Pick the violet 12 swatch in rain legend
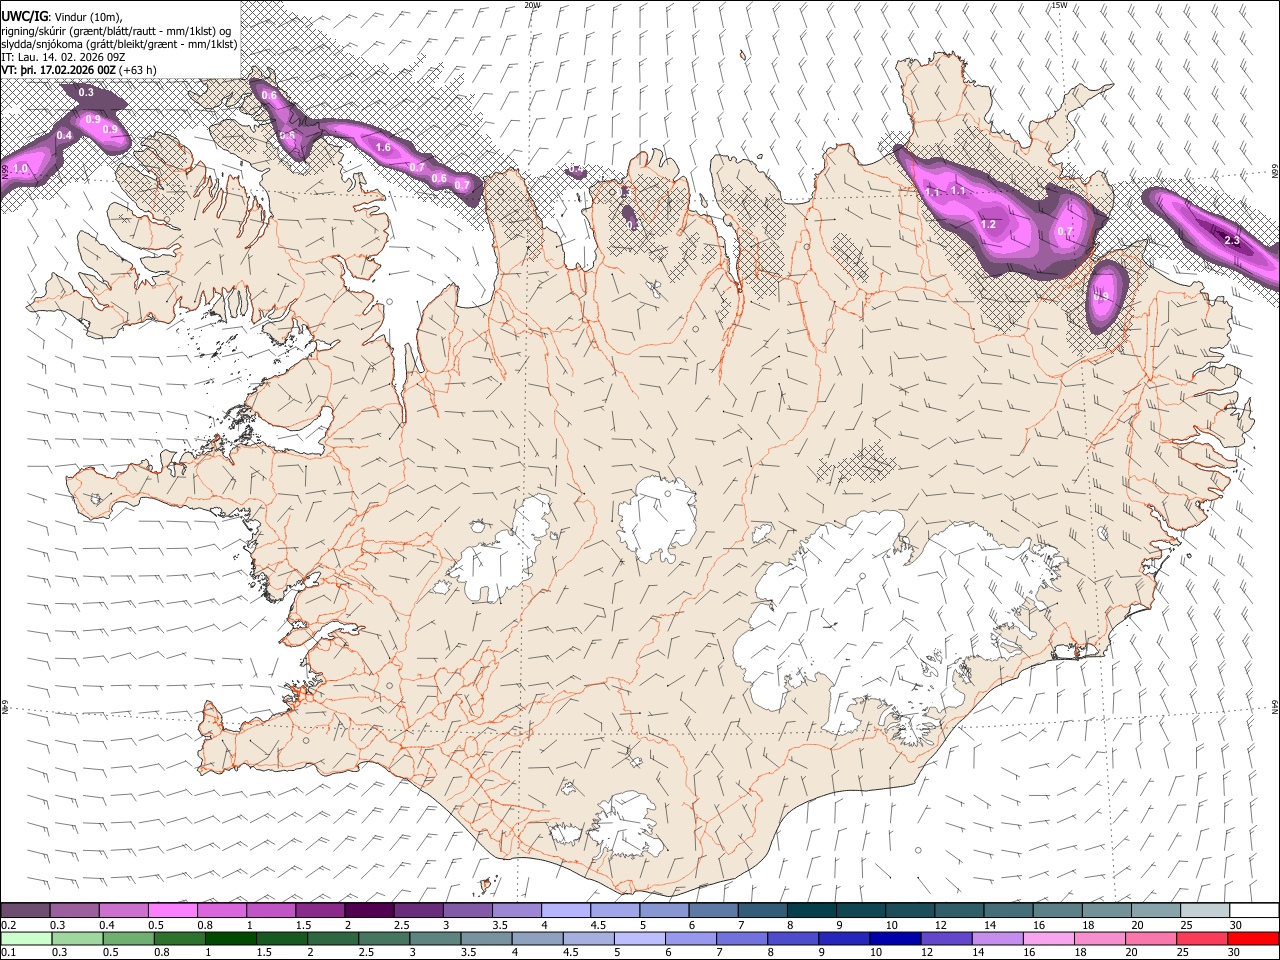Viewport: 1280px width, 960px height. pos(946,938)
